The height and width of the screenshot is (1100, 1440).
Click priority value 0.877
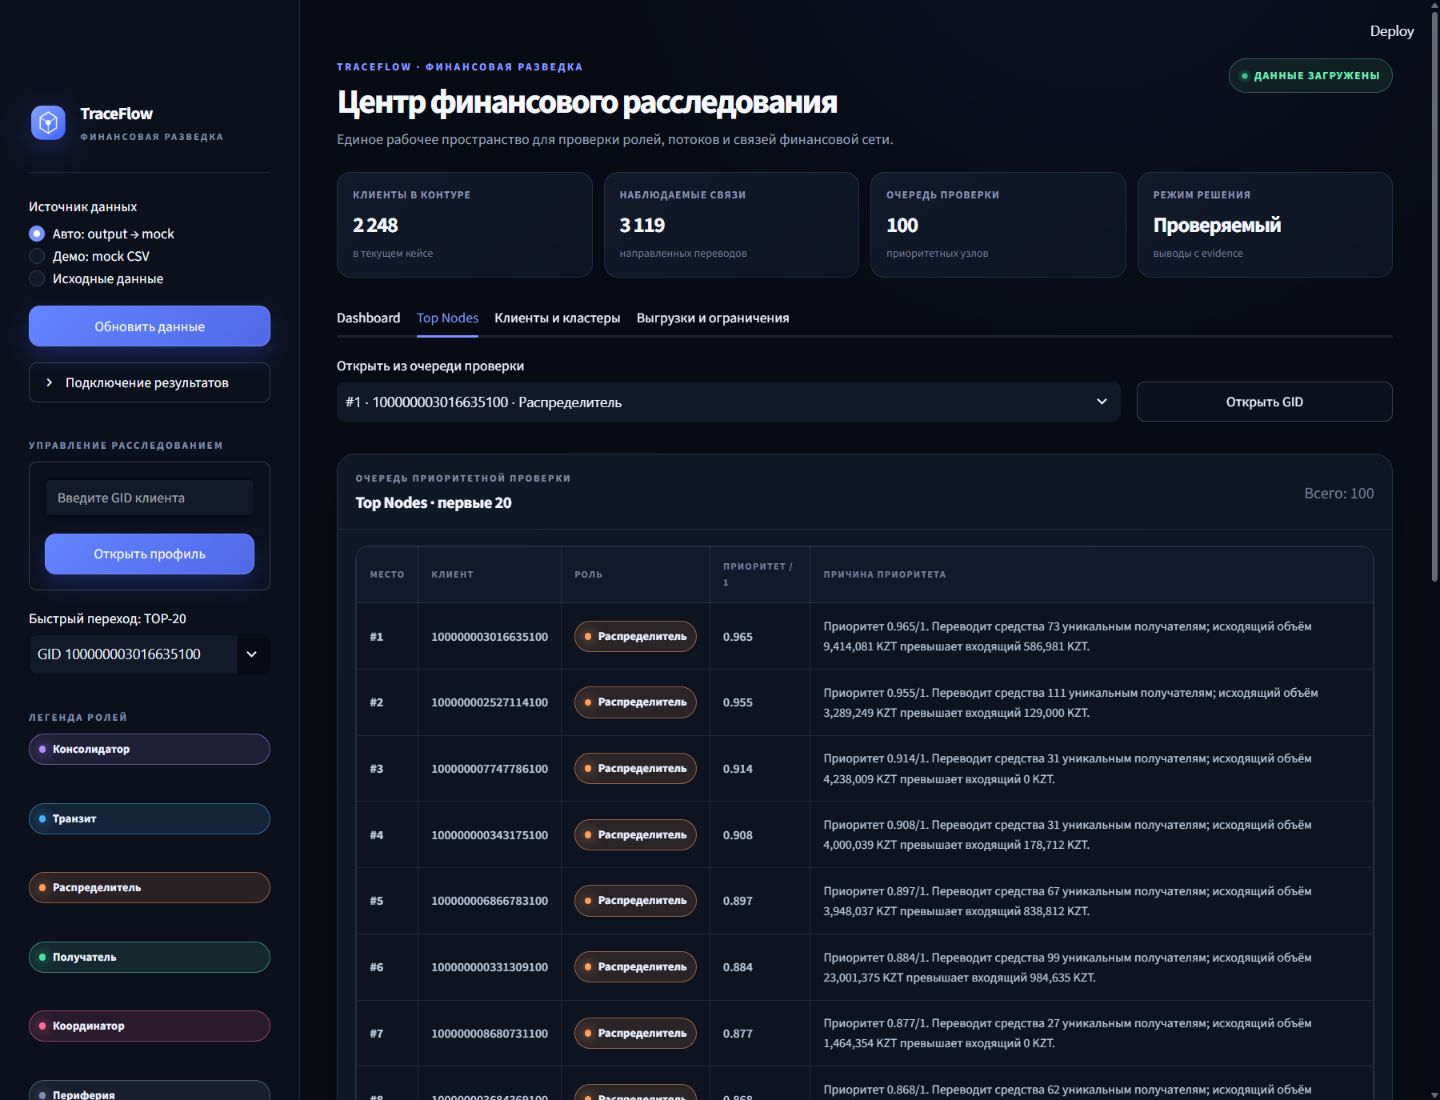(738, 1034)
